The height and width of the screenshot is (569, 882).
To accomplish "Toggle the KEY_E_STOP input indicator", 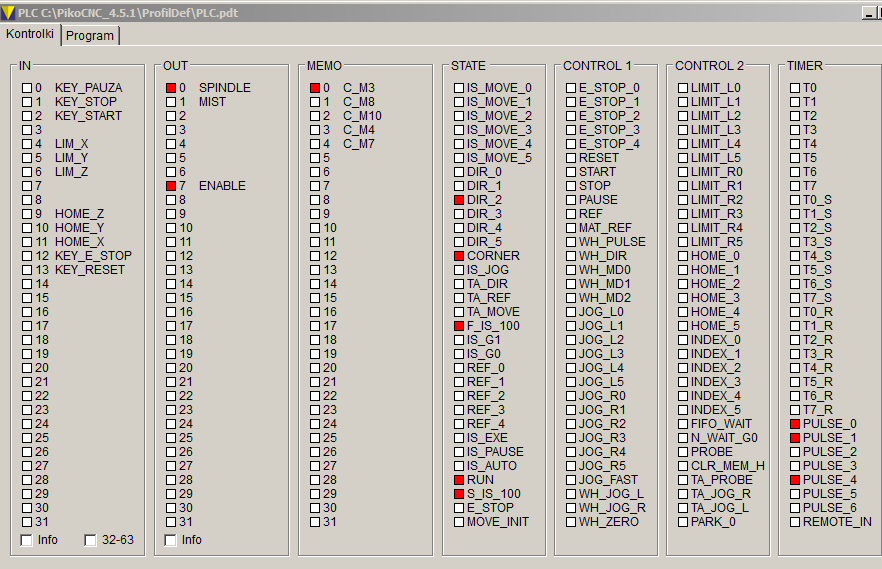I will pos(27,256).
